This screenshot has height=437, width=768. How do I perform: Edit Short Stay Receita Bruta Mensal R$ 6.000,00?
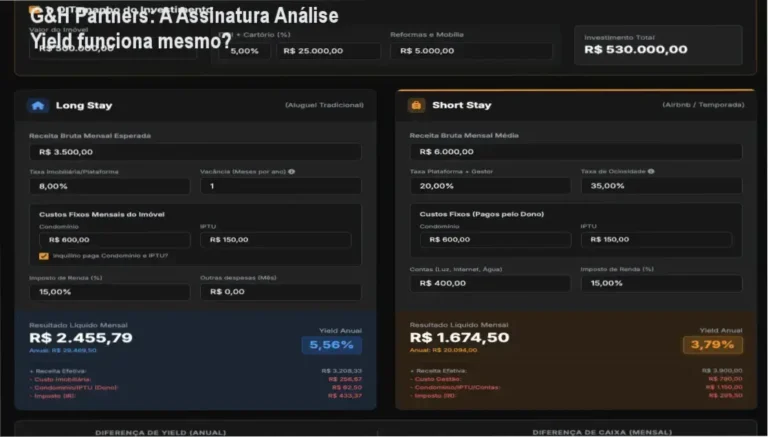pyautogui.click(x=576, y=151)
